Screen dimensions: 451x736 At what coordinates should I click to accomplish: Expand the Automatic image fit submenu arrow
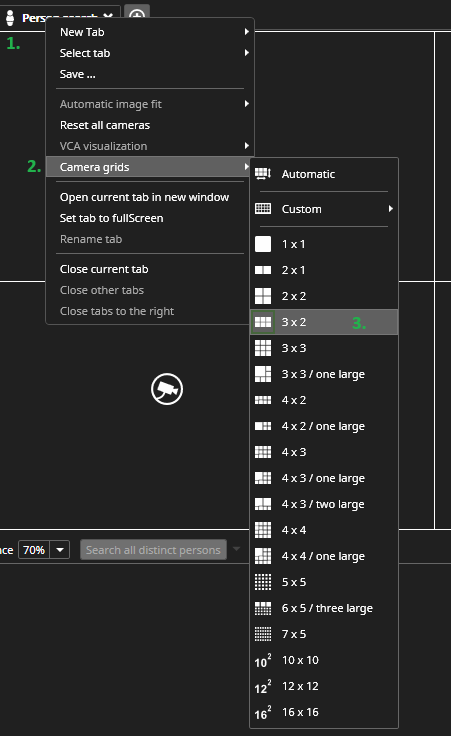(x=246, y=104)
